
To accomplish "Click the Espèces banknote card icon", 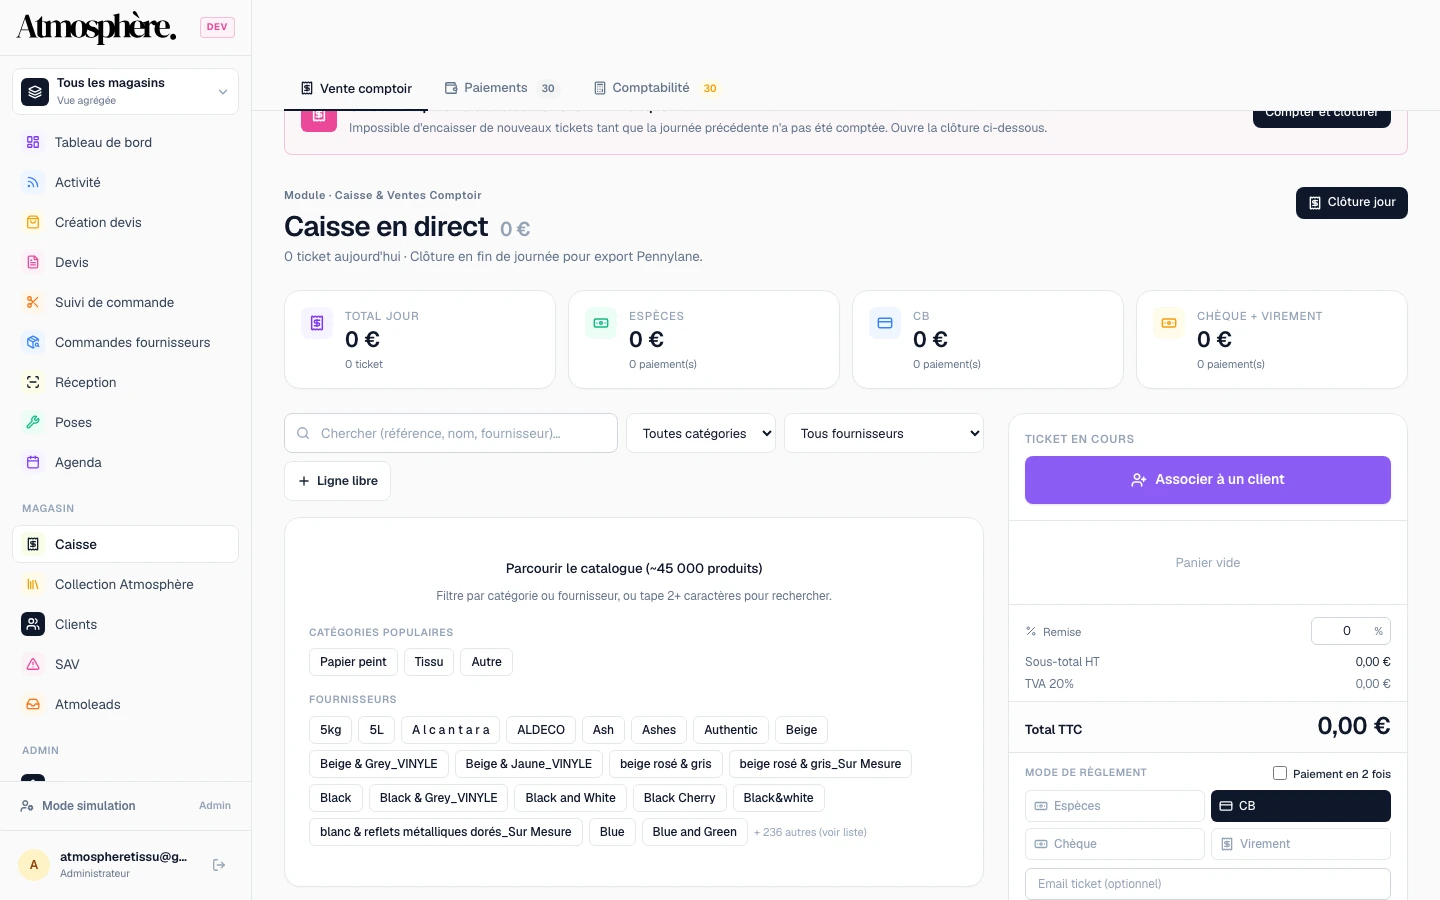I will tap(601, 323).
